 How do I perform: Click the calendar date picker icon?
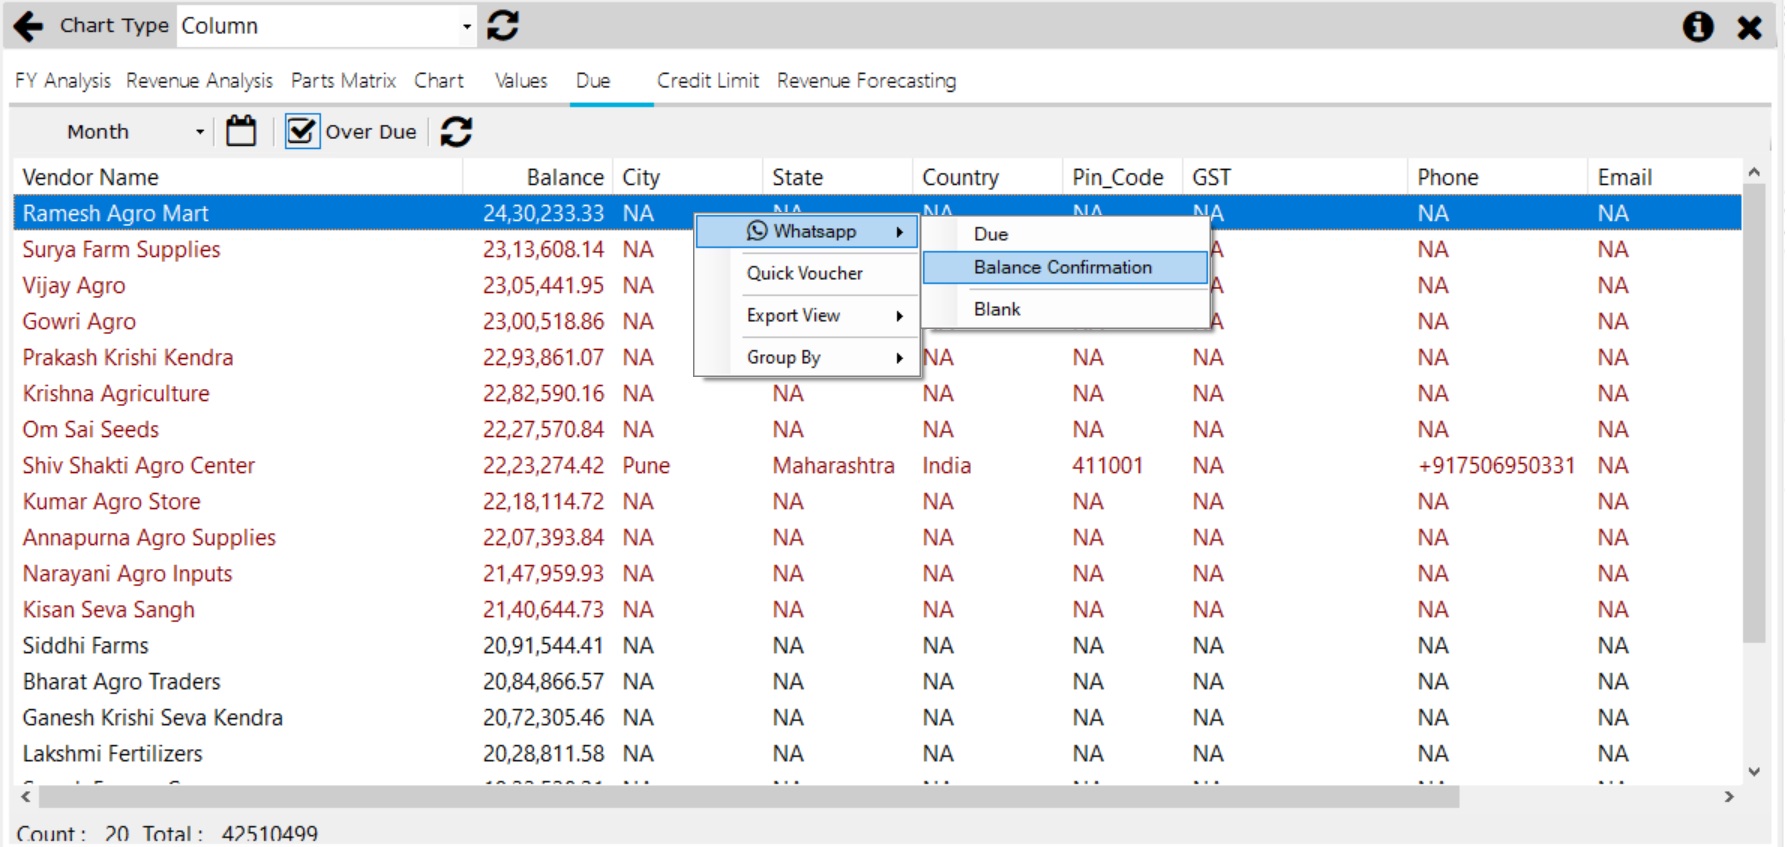(x=241, y=131)
